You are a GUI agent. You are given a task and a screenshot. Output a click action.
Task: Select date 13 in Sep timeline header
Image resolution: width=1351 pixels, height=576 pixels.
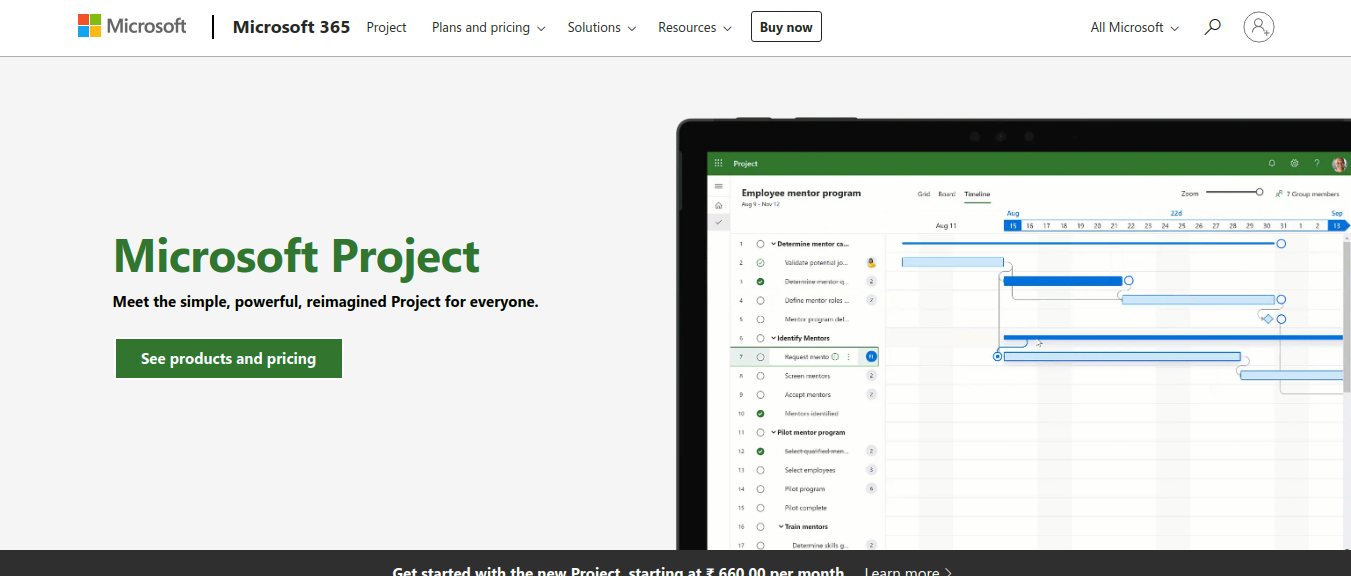1336,226
